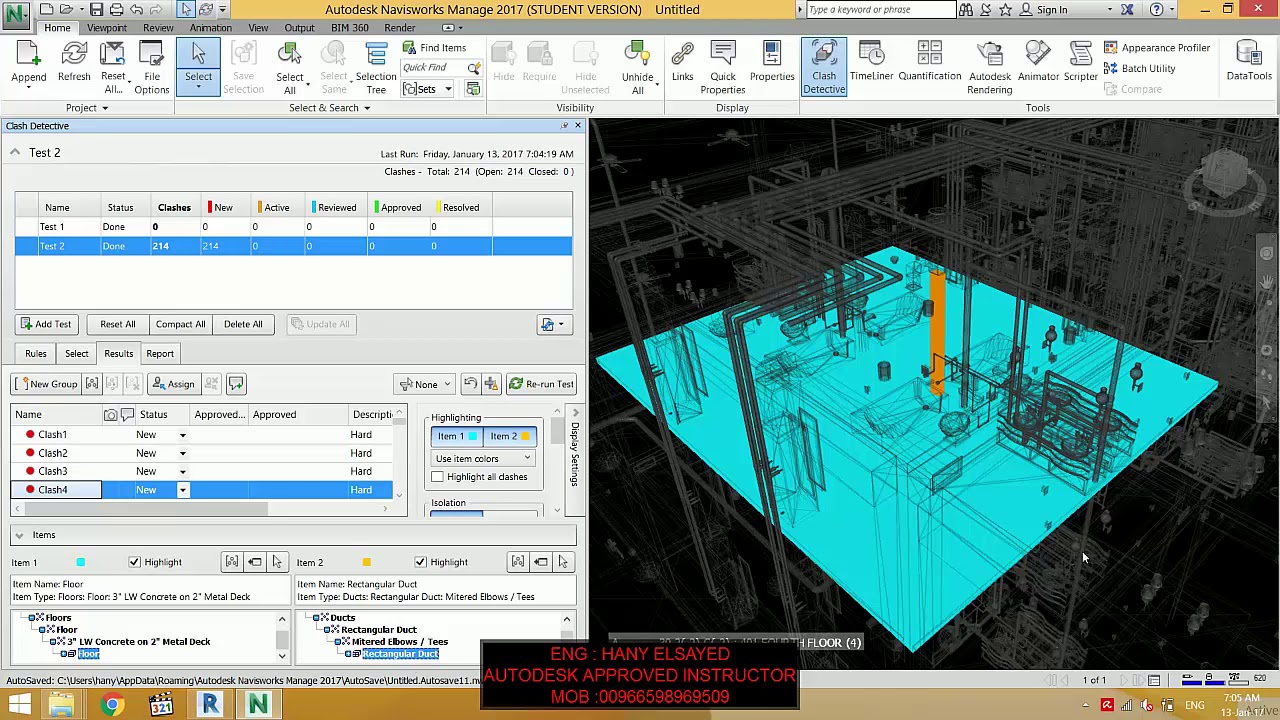Click the Item 1 Select-in-scene arrow icon
The image size is (1280, 720).
[x=277, y=562]
